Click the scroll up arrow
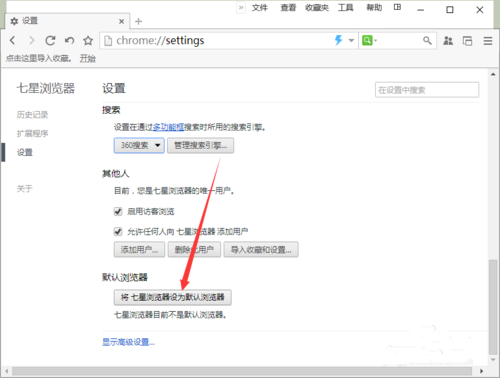This screenshot has height=378, width=500. [x=493, y=74]
